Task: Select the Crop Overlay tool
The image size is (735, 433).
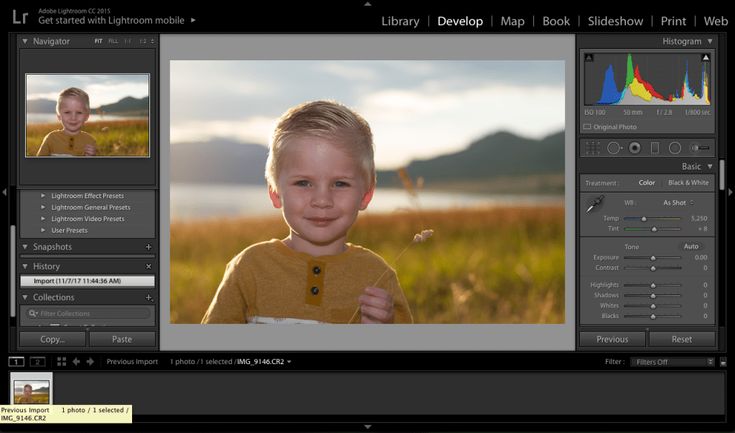Action: [592, 147]
